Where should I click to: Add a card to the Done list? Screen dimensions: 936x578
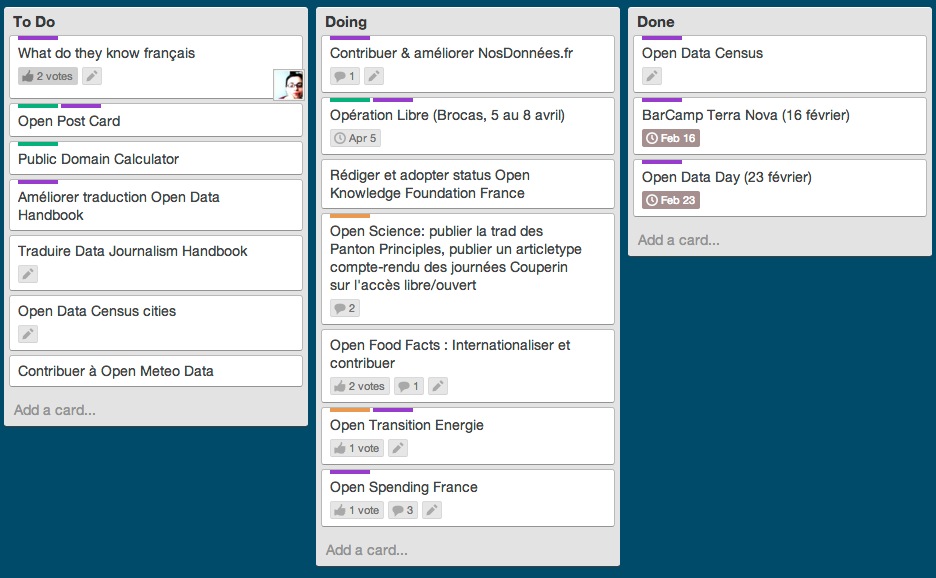(x=679, y=240)
